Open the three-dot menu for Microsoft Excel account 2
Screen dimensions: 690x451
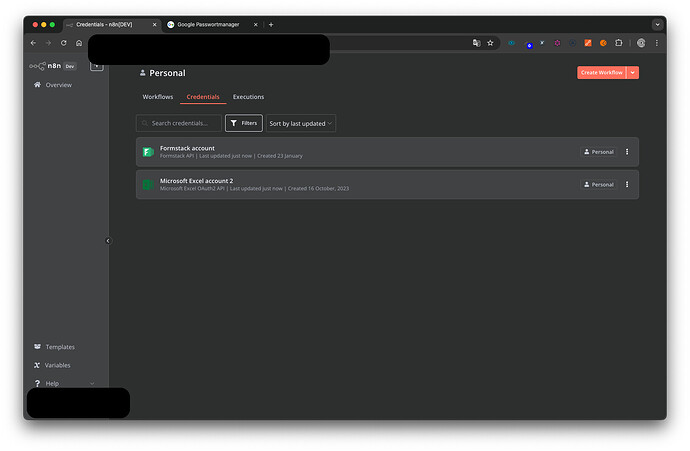pyautogui.click(x=627, y=184)
